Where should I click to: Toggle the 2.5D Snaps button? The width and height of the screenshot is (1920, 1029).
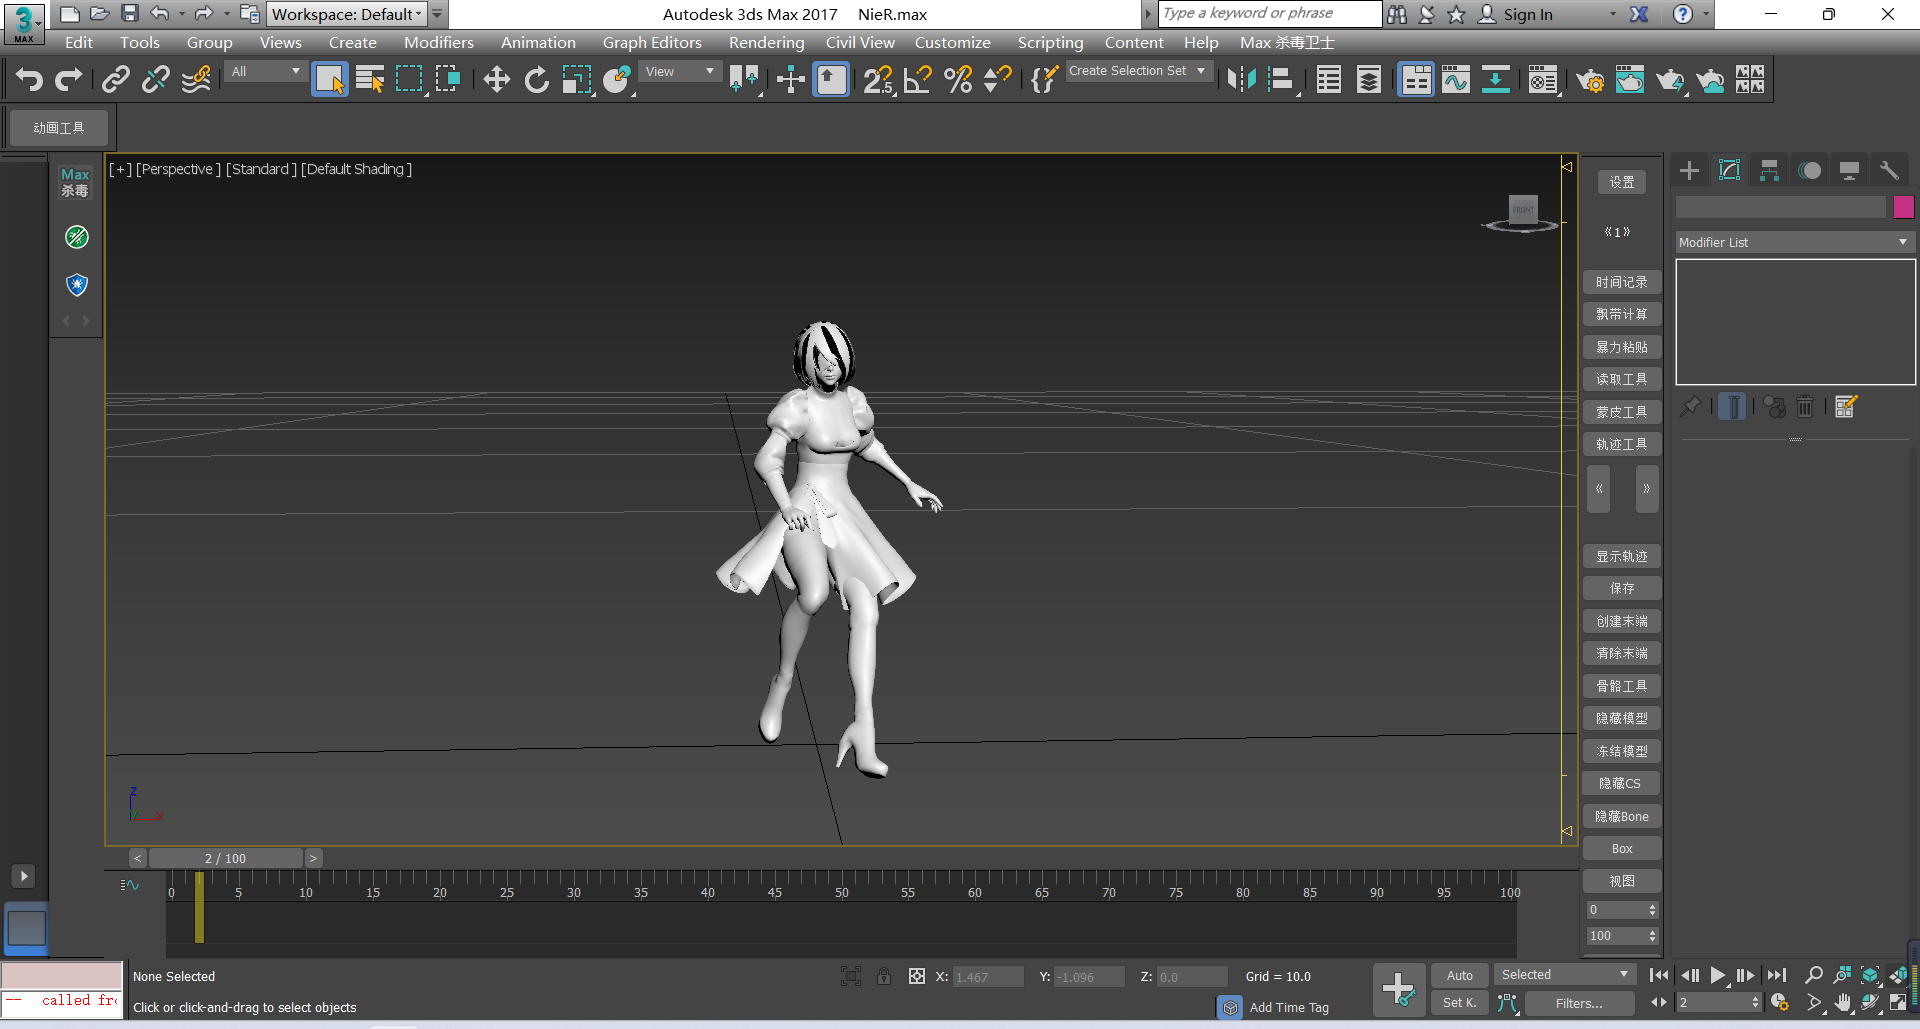point(877,79)
